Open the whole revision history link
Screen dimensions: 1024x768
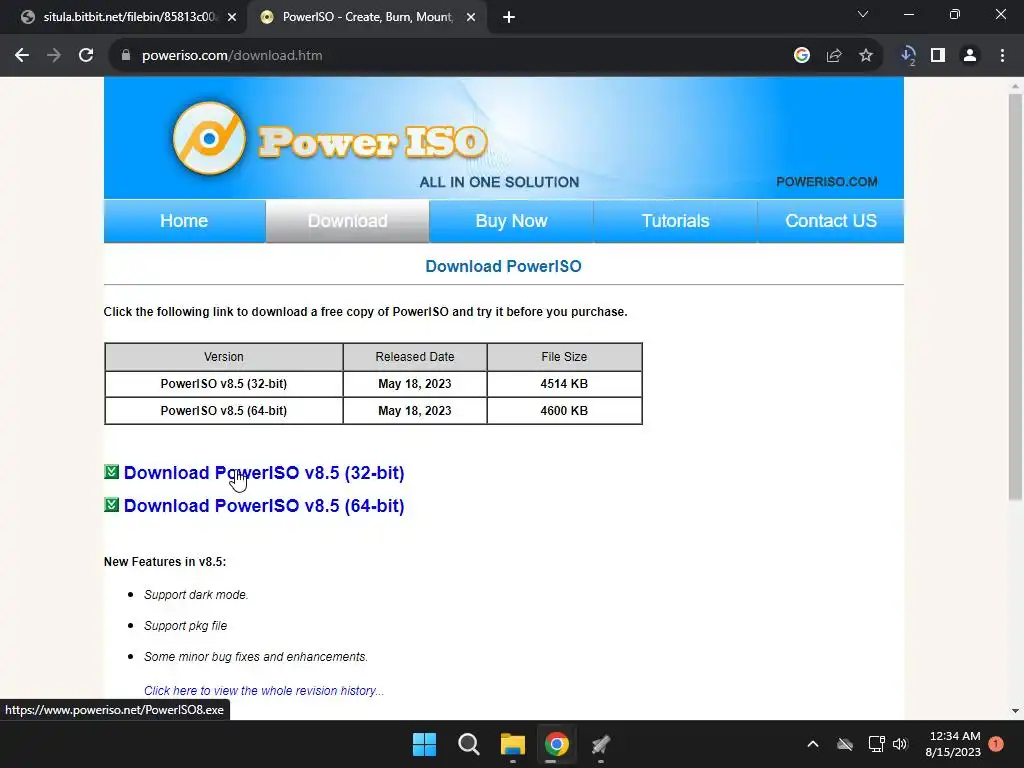click(x=264, y=691)
